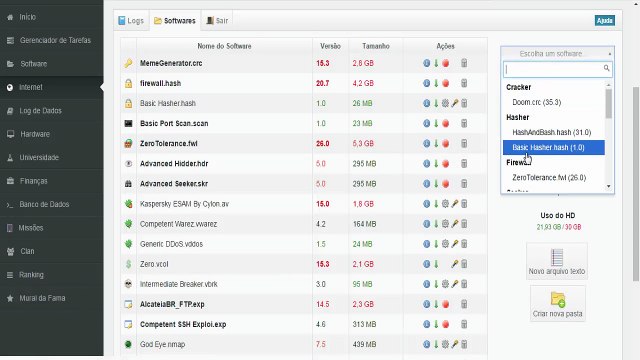Delete God Eye.nmap with trash icon
Screen dimensions: 640x360
(464, 344)
